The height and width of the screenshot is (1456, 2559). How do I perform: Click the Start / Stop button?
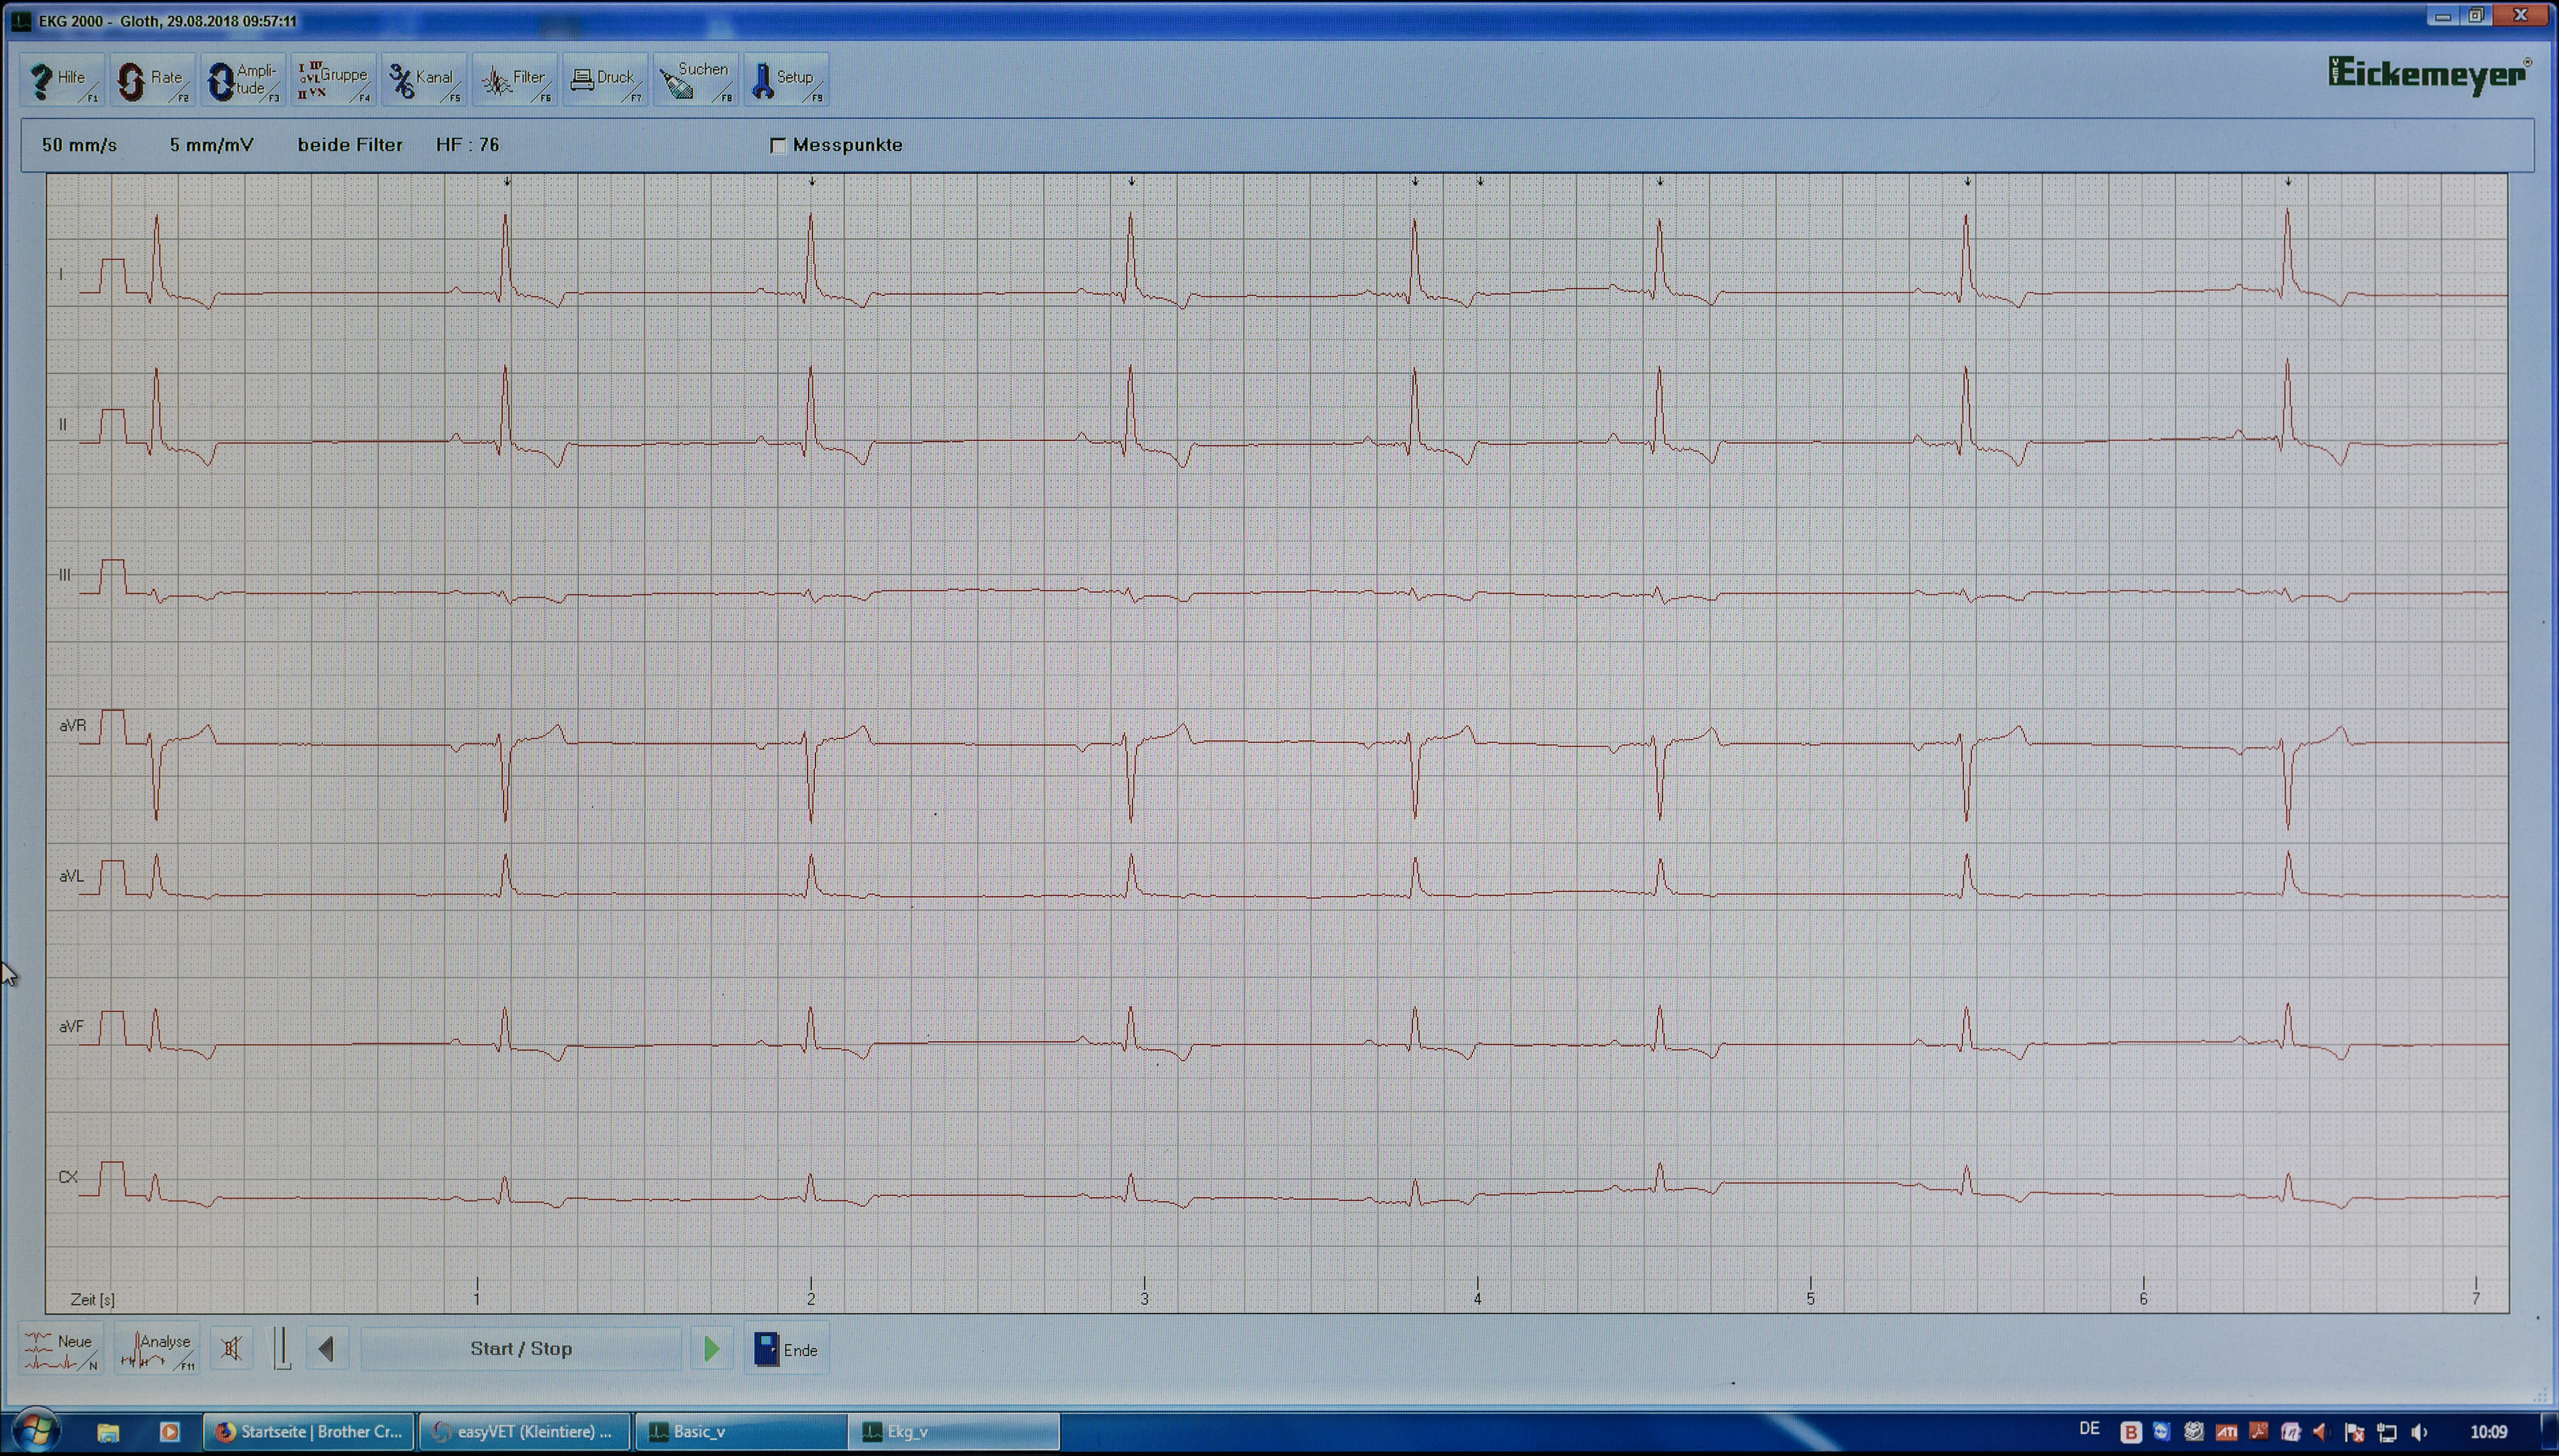(521, 1349)
